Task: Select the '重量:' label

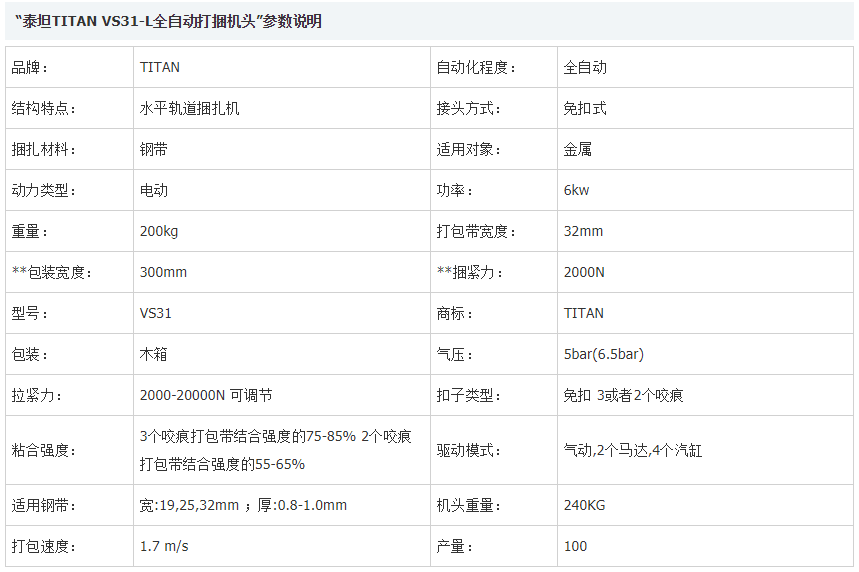Action: pyautogui.click(x=30, y=232)
